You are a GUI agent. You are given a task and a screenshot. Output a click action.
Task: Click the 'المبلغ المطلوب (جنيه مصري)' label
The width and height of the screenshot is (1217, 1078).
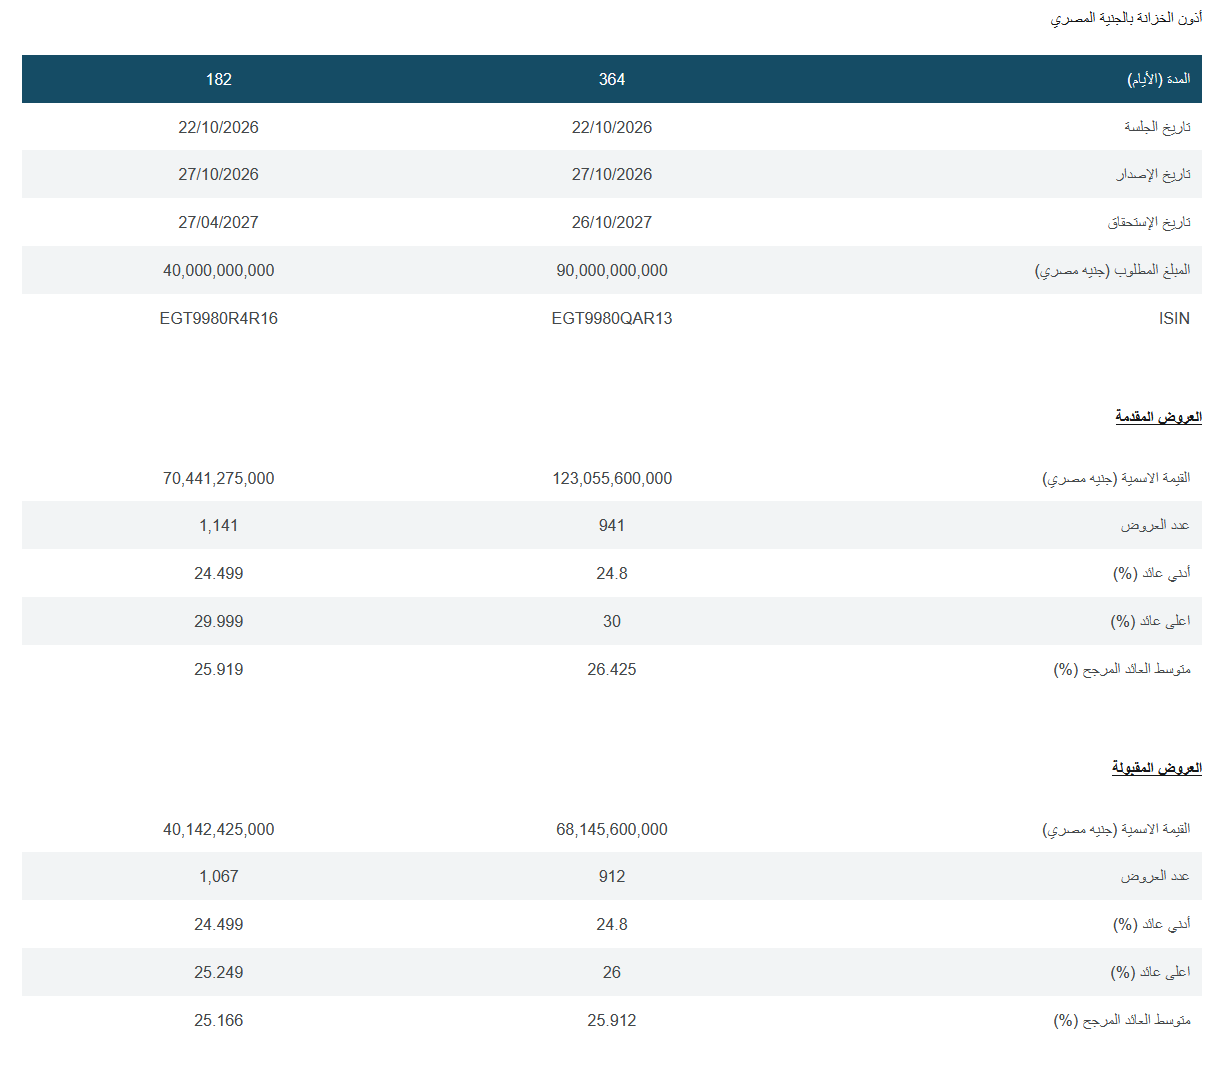(1113, 270)
